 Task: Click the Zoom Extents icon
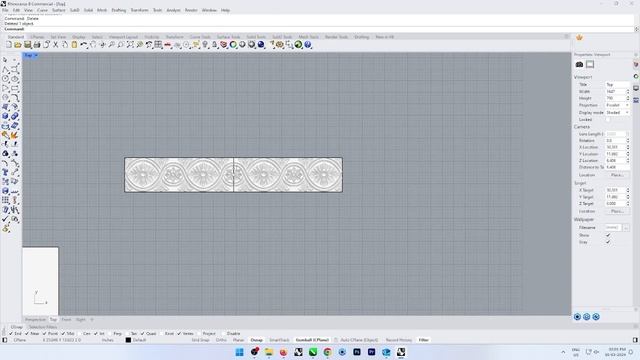(130, 45)
